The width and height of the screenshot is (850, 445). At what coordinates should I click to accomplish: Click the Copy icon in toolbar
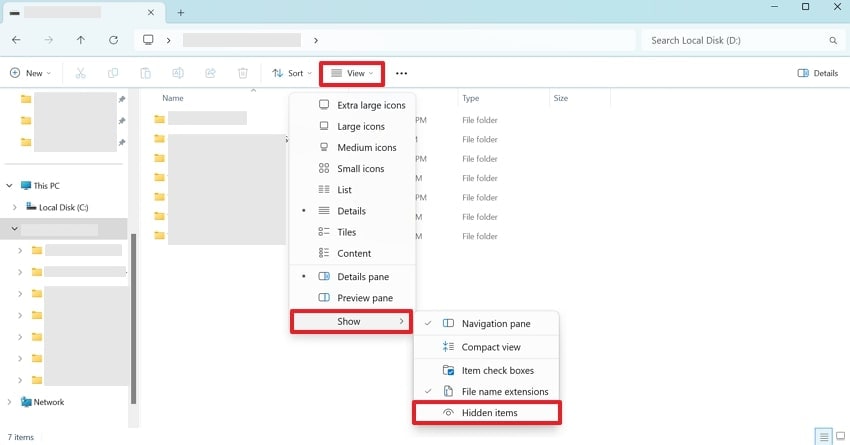113,73
